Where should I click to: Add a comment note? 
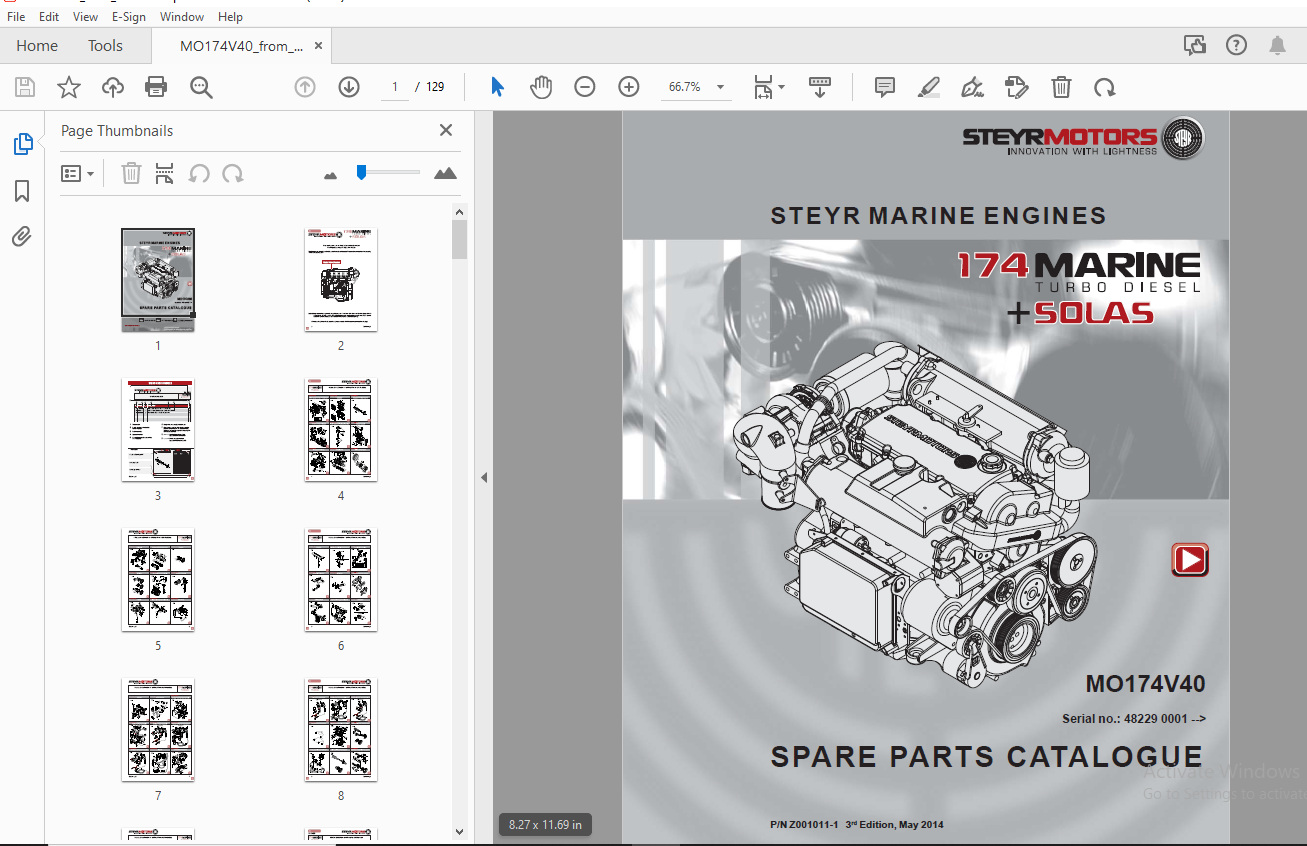click(885, 87)
